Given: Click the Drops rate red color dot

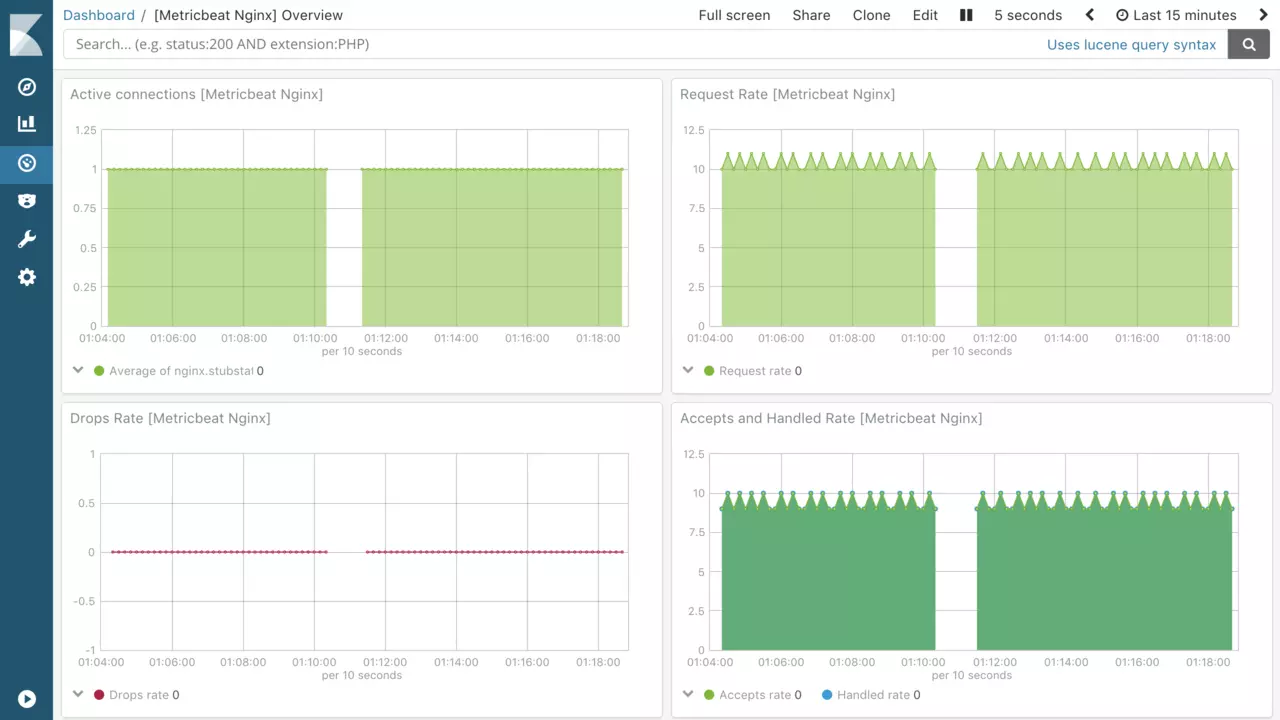Looking at the screenshot, I should coord(99,695).
